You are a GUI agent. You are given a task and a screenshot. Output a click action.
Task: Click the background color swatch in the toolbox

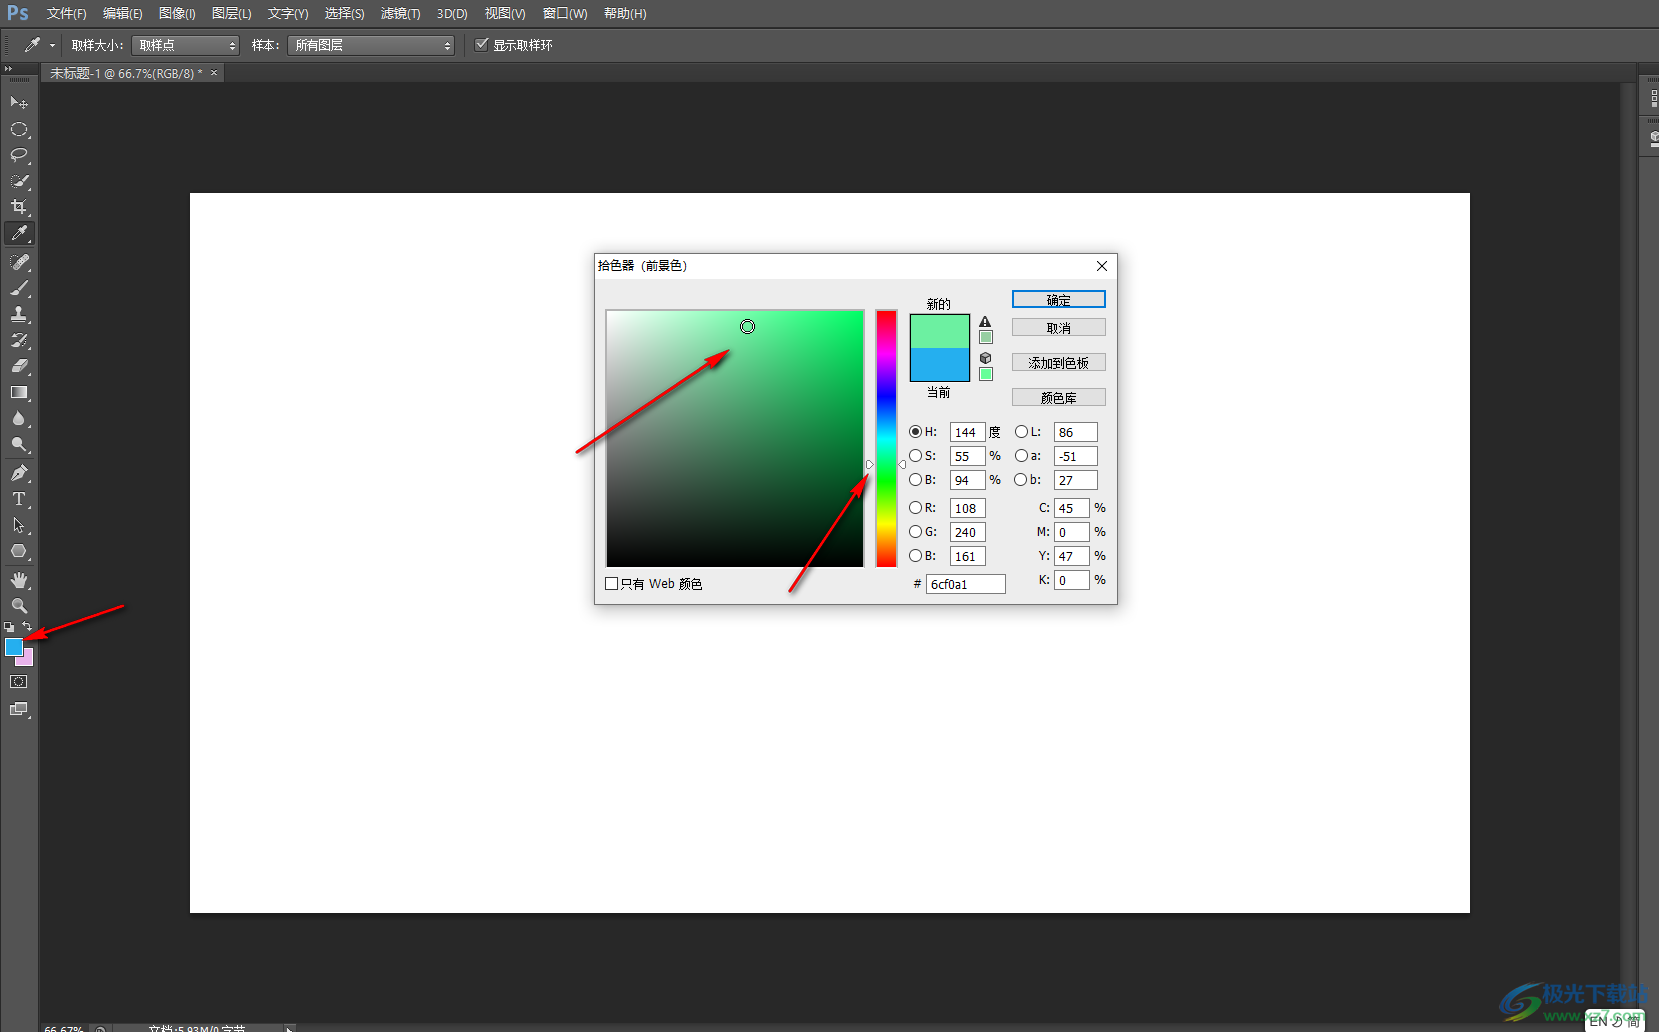(x=28, y=660)
